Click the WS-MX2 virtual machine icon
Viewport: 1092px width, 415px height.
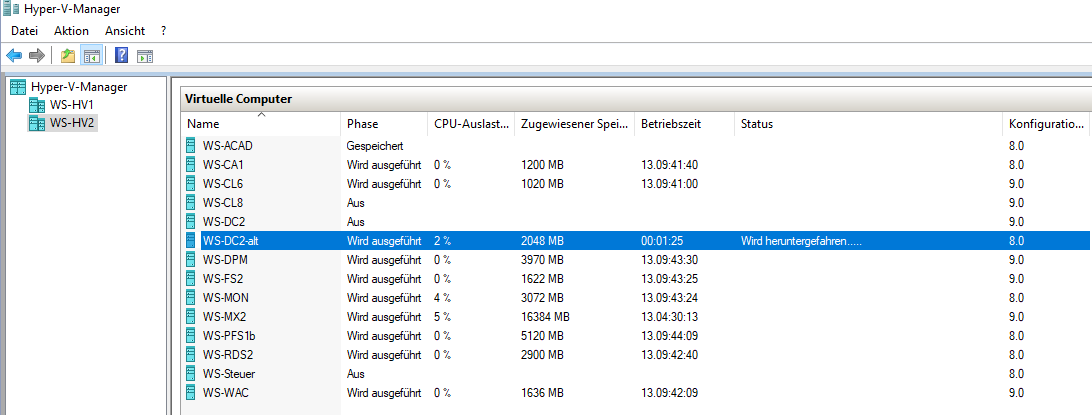(x=191, y=317)
